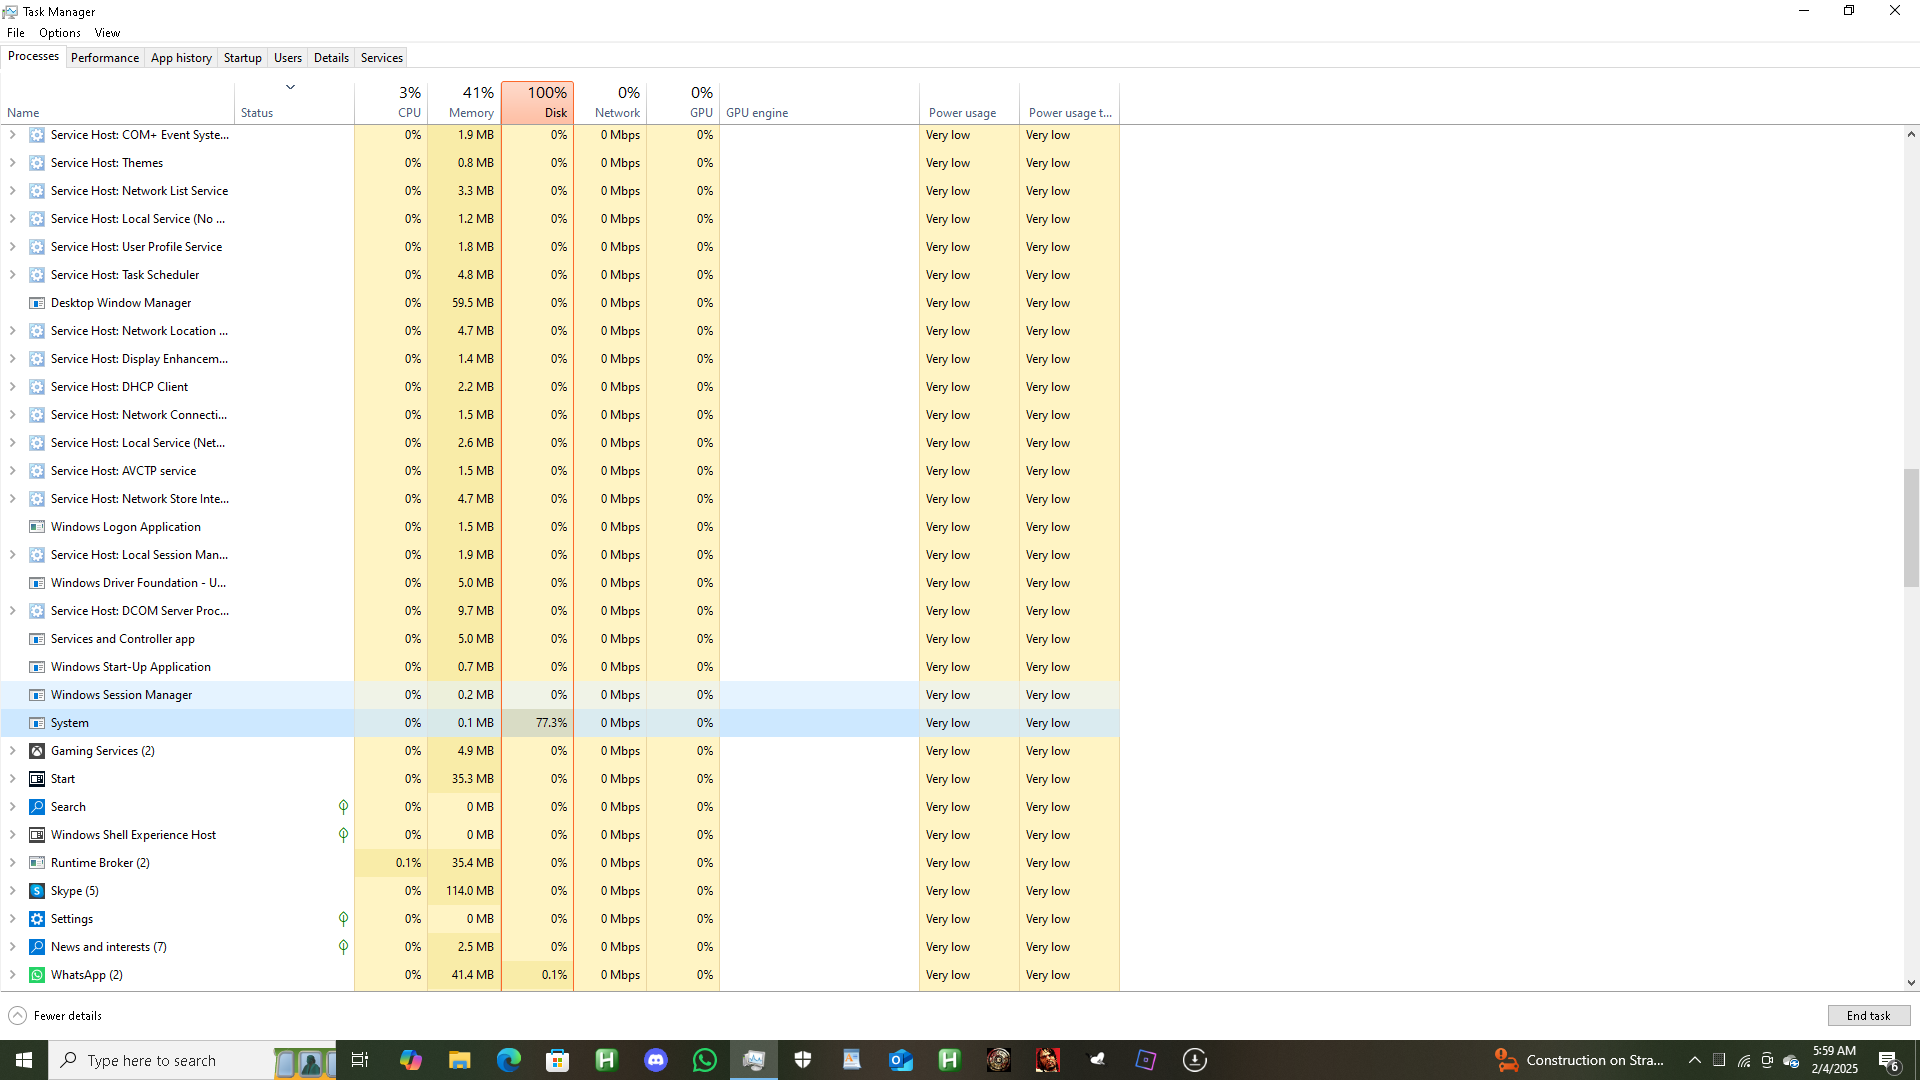Image resolution: width=1920 pixels, height=1080 pixels.
Task: Click the Gaming Services process icon
Action: tap(37, 751)
